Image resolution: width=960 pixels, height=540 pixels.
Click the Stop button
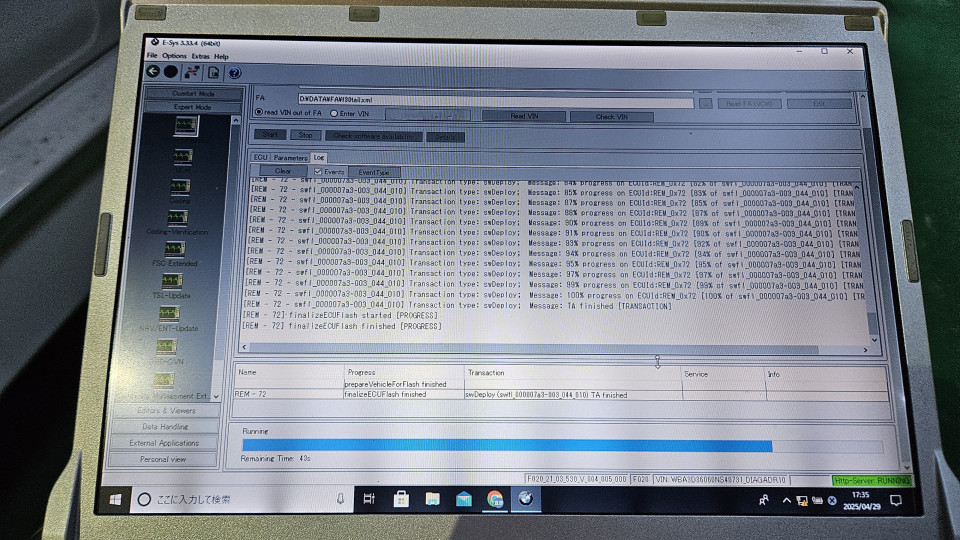[306, 135]
